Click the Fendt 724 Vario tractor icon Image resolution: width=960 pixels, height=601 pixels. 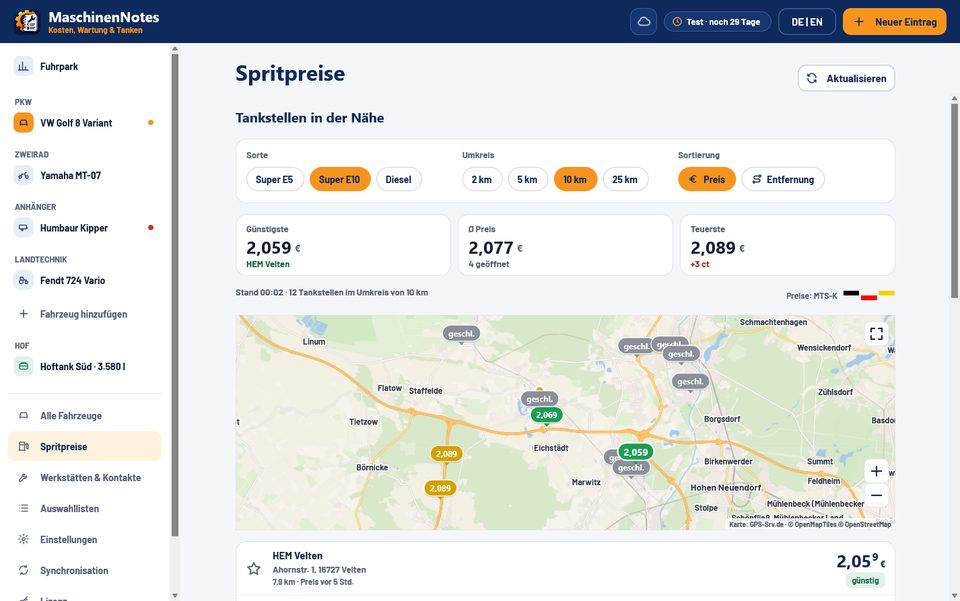pyautogui.click(x=23, y=280)
